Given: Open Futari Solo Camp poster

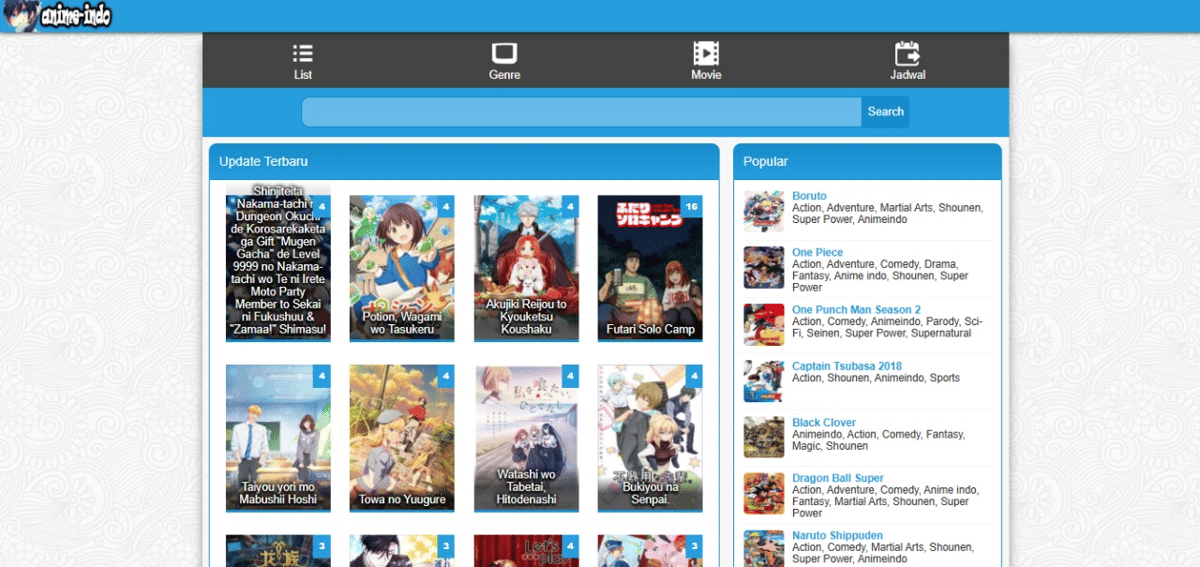Looking at the screenshot, I should 650,267.
